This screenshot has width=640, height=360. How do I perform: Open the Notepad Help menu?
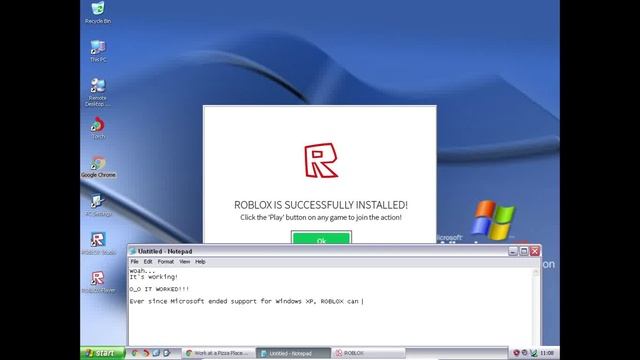point(200,262)
